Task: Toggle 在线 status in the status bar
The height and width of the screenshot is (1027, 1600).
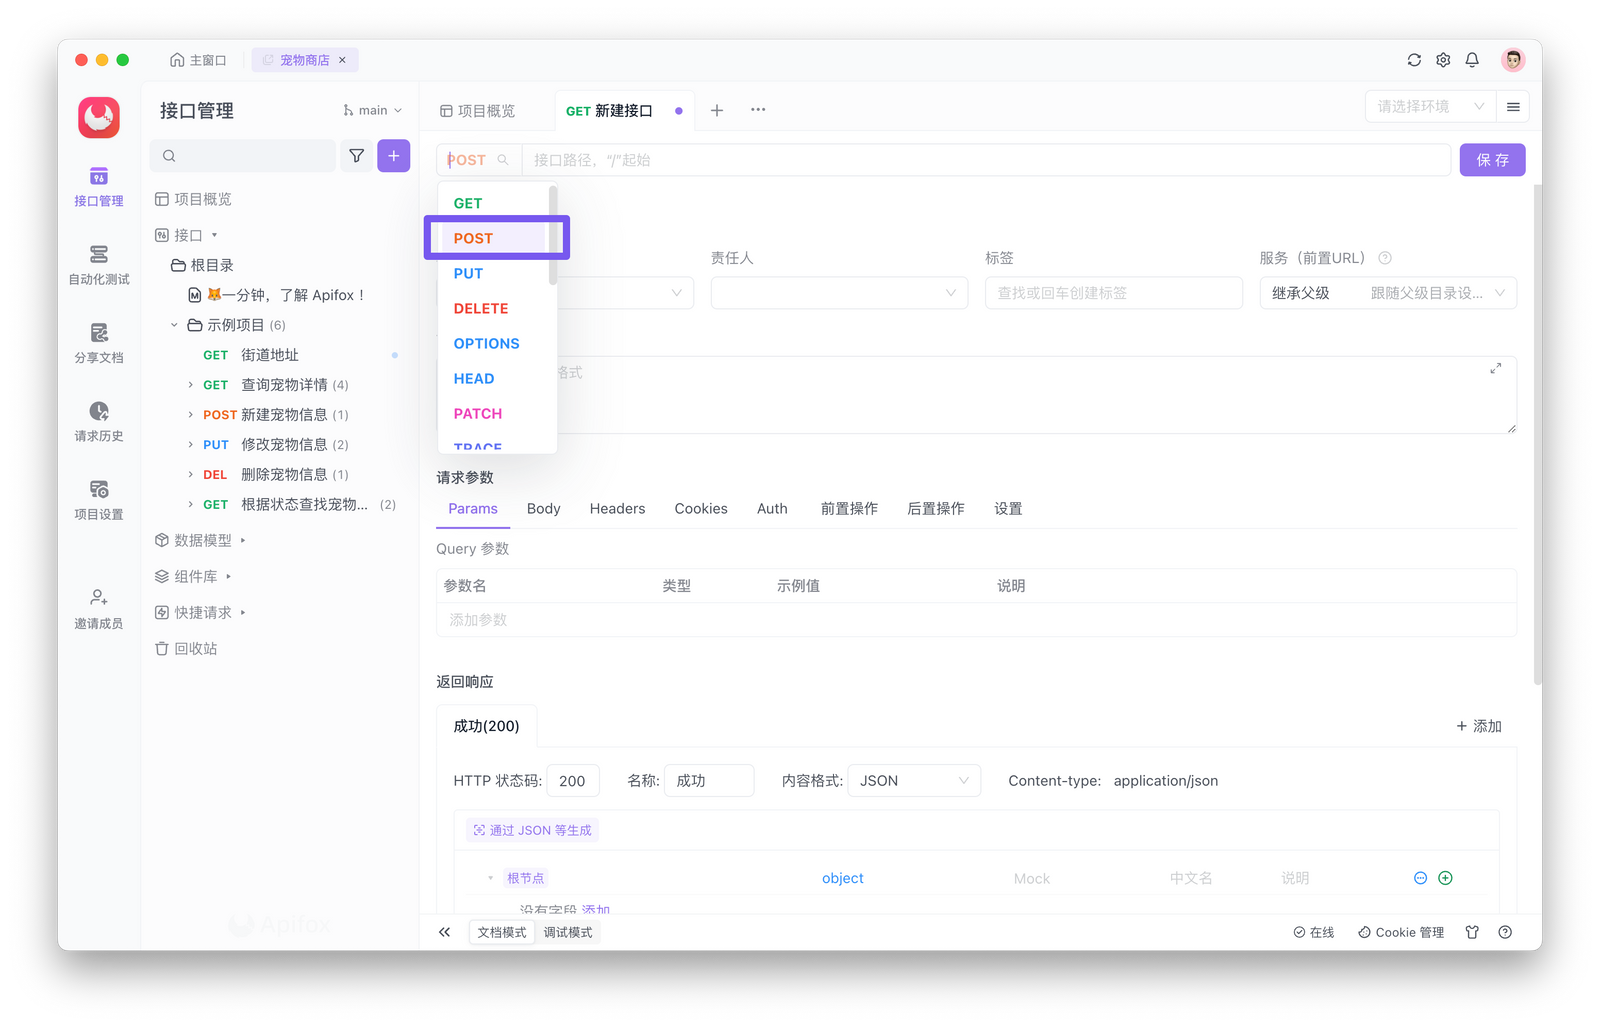Action: click(1313, 931)
